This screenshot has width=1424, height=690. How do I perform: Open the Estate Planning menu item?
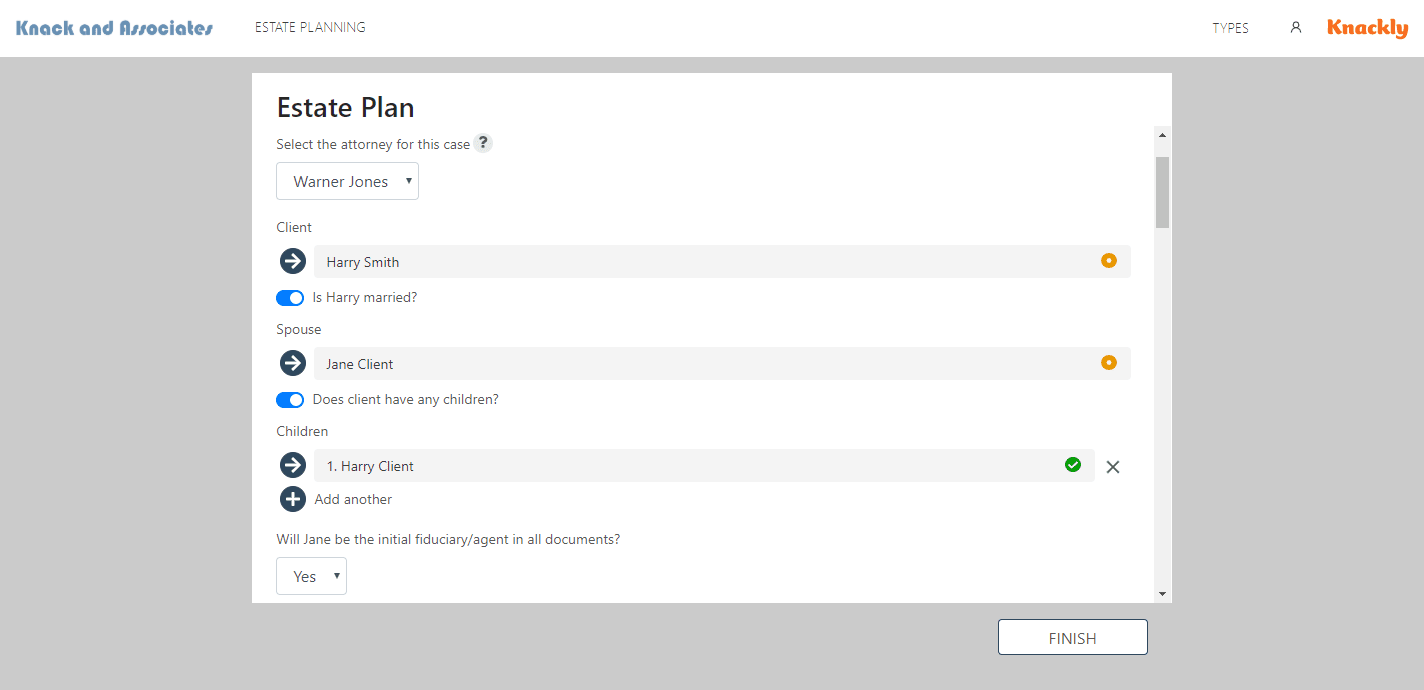coord(310,28)
